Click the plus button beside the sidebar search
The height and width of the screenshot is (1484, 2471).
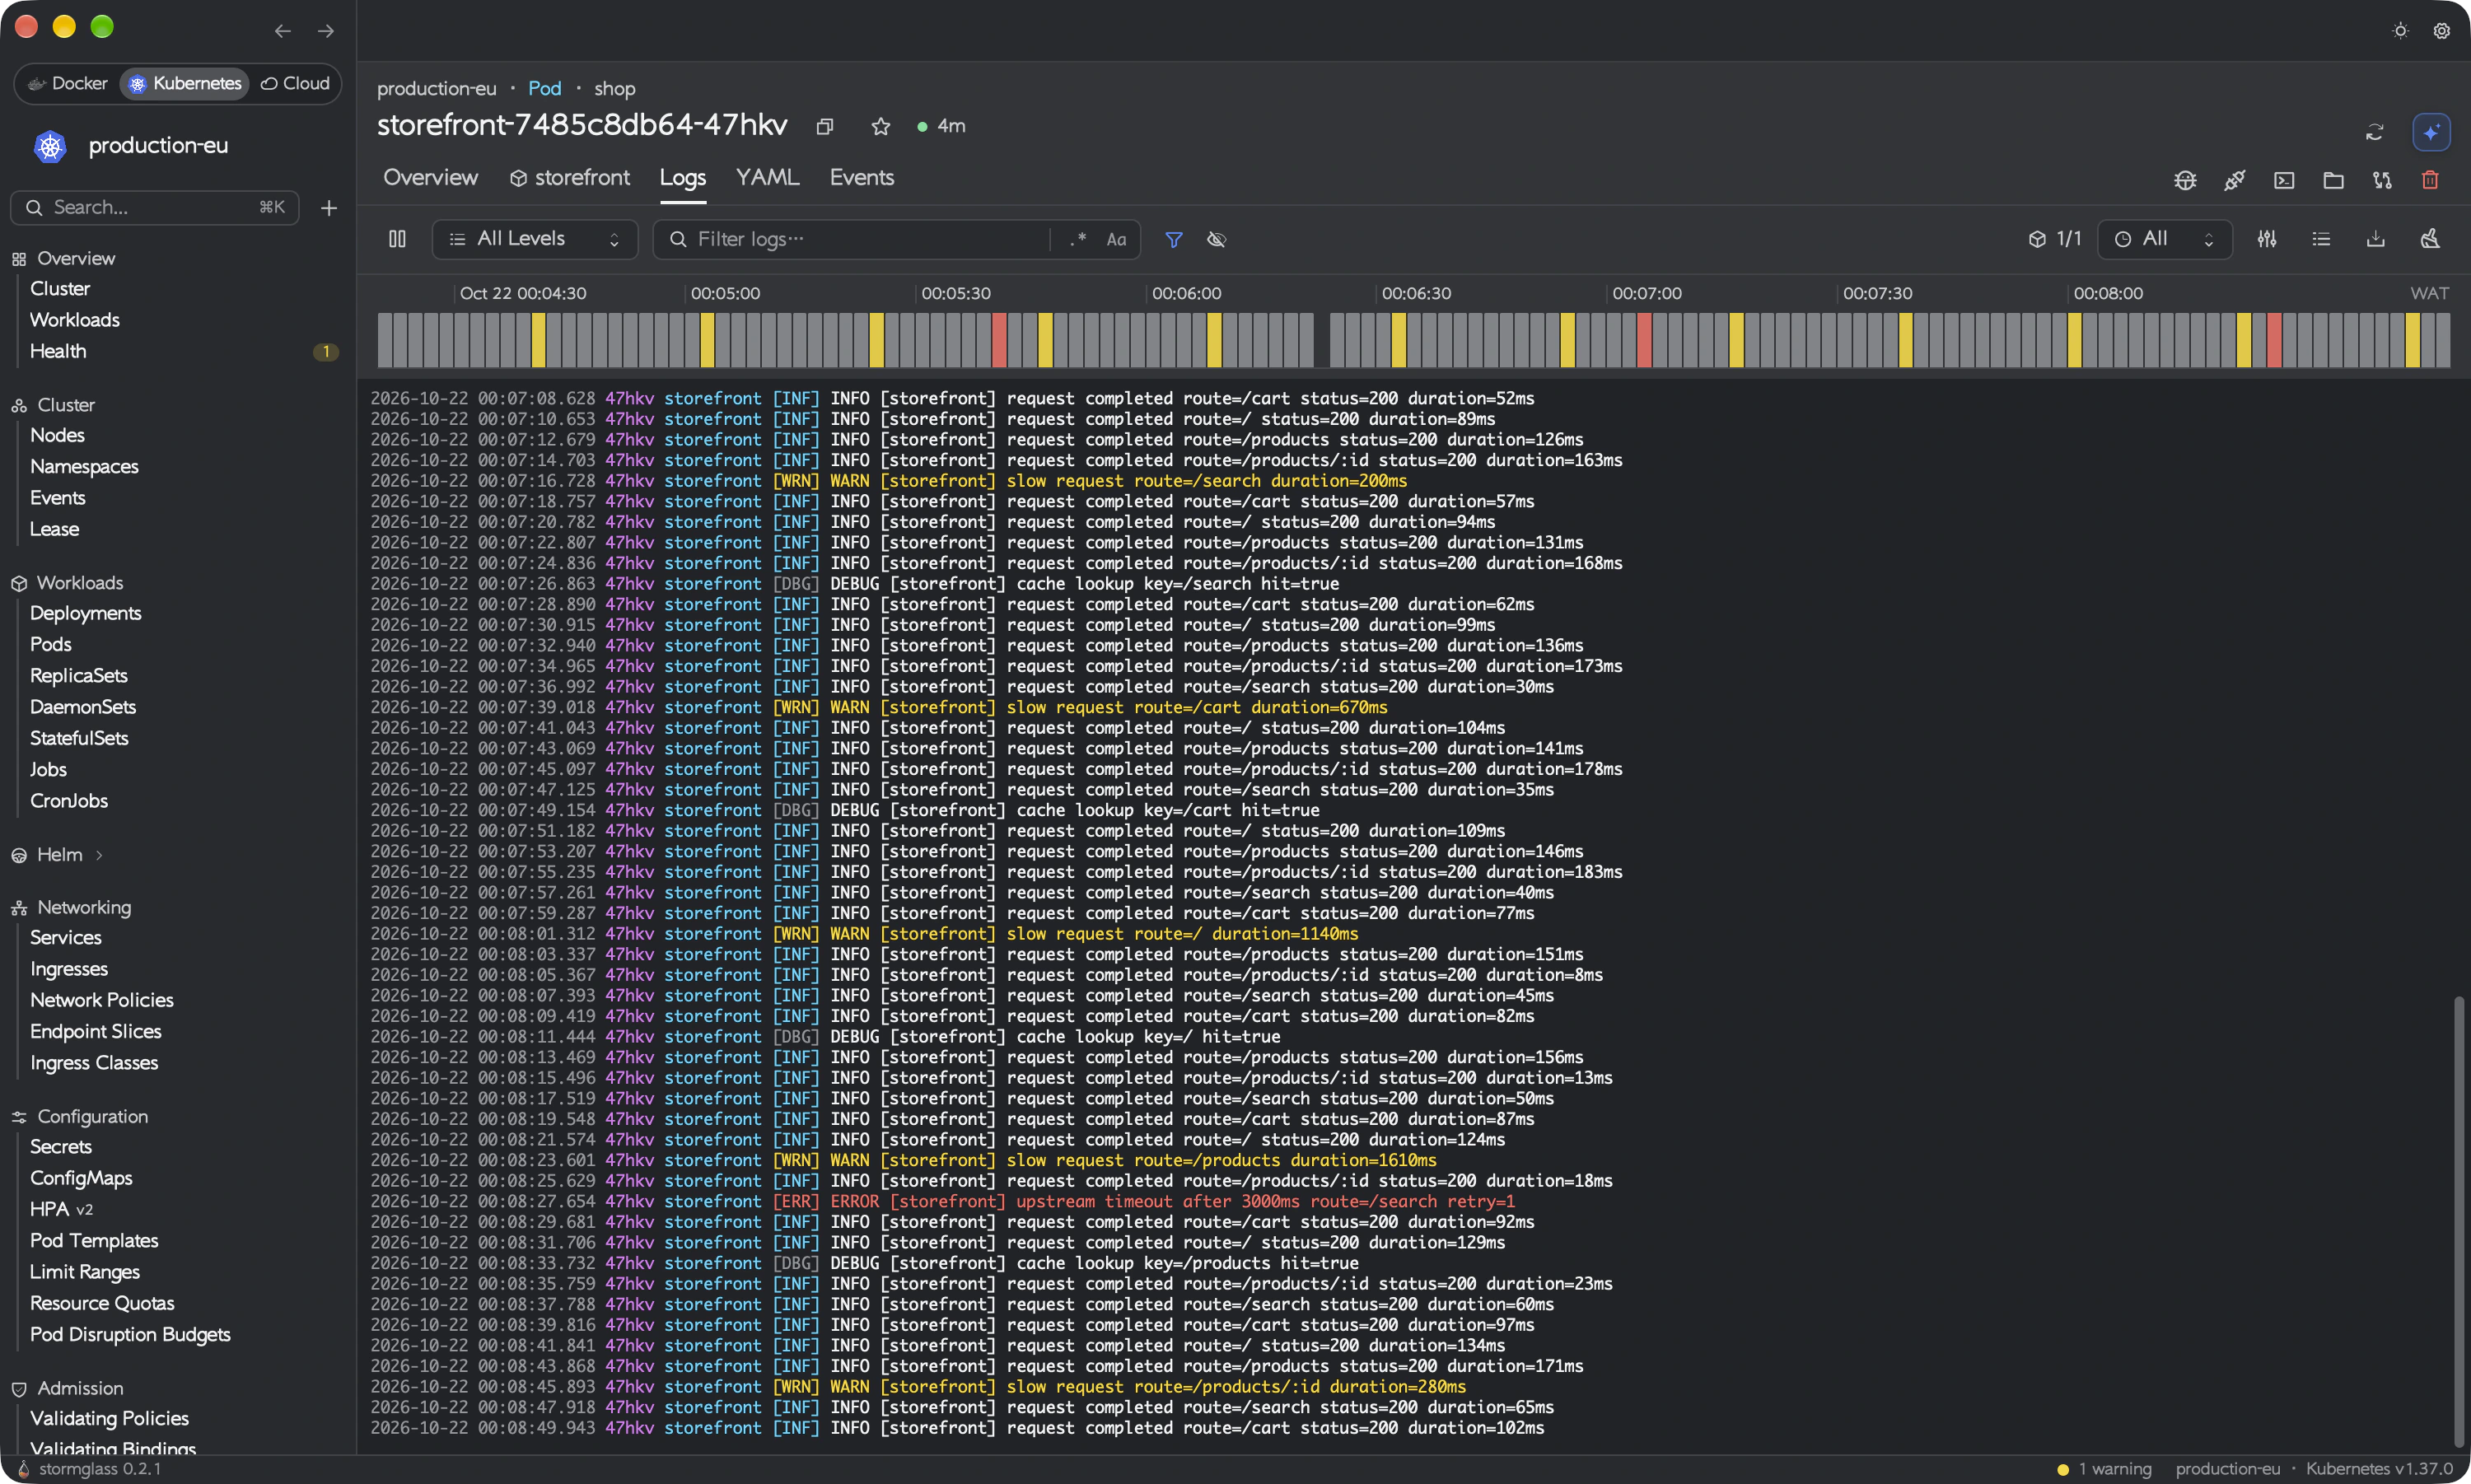(x=328, y=208)
